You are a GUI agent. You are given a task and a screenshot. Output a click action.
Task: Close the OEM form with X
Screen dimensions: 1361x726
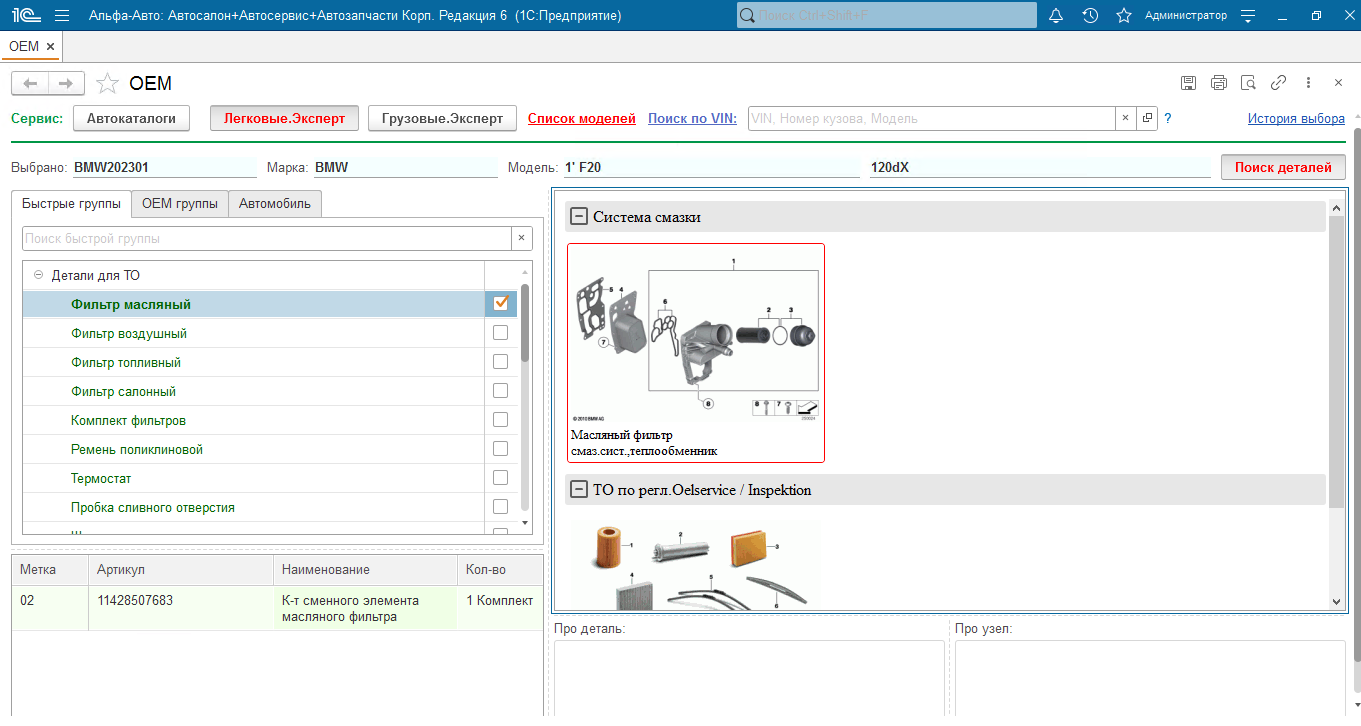click(1338, 83)
